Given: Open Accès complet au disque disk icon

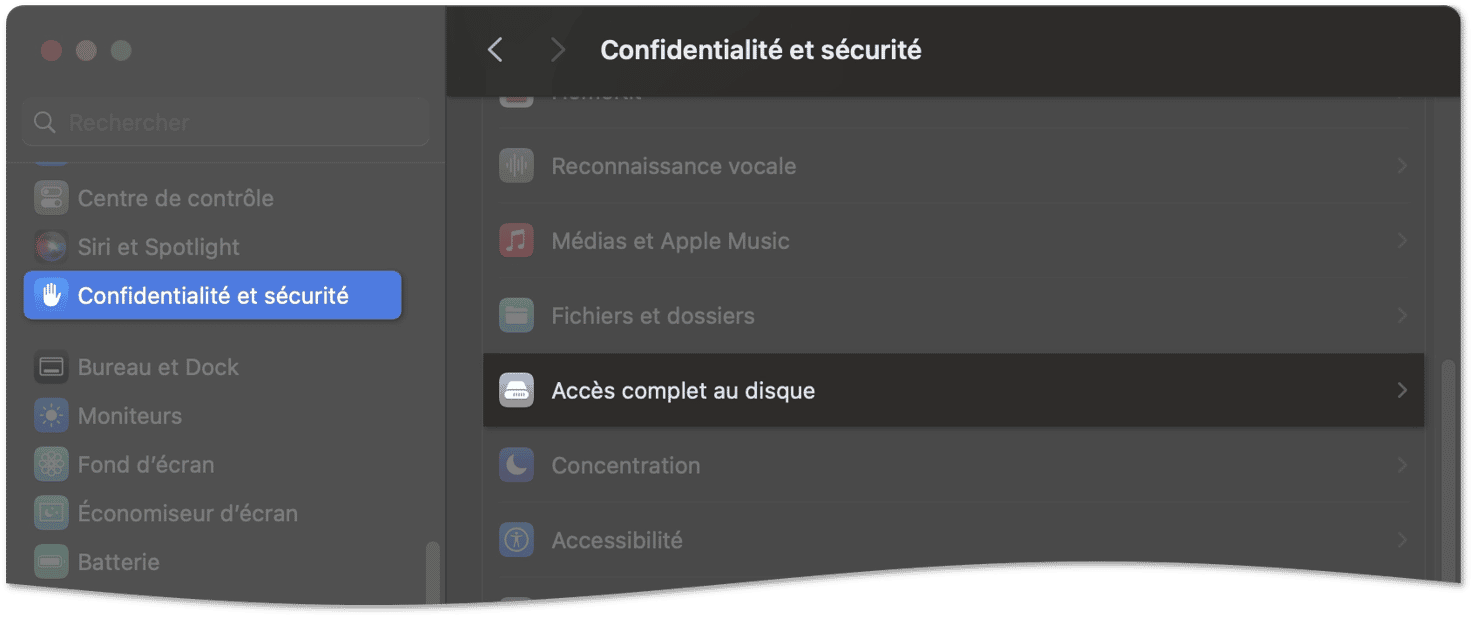Looking at the screenshot, I should (x=517, y=390).
